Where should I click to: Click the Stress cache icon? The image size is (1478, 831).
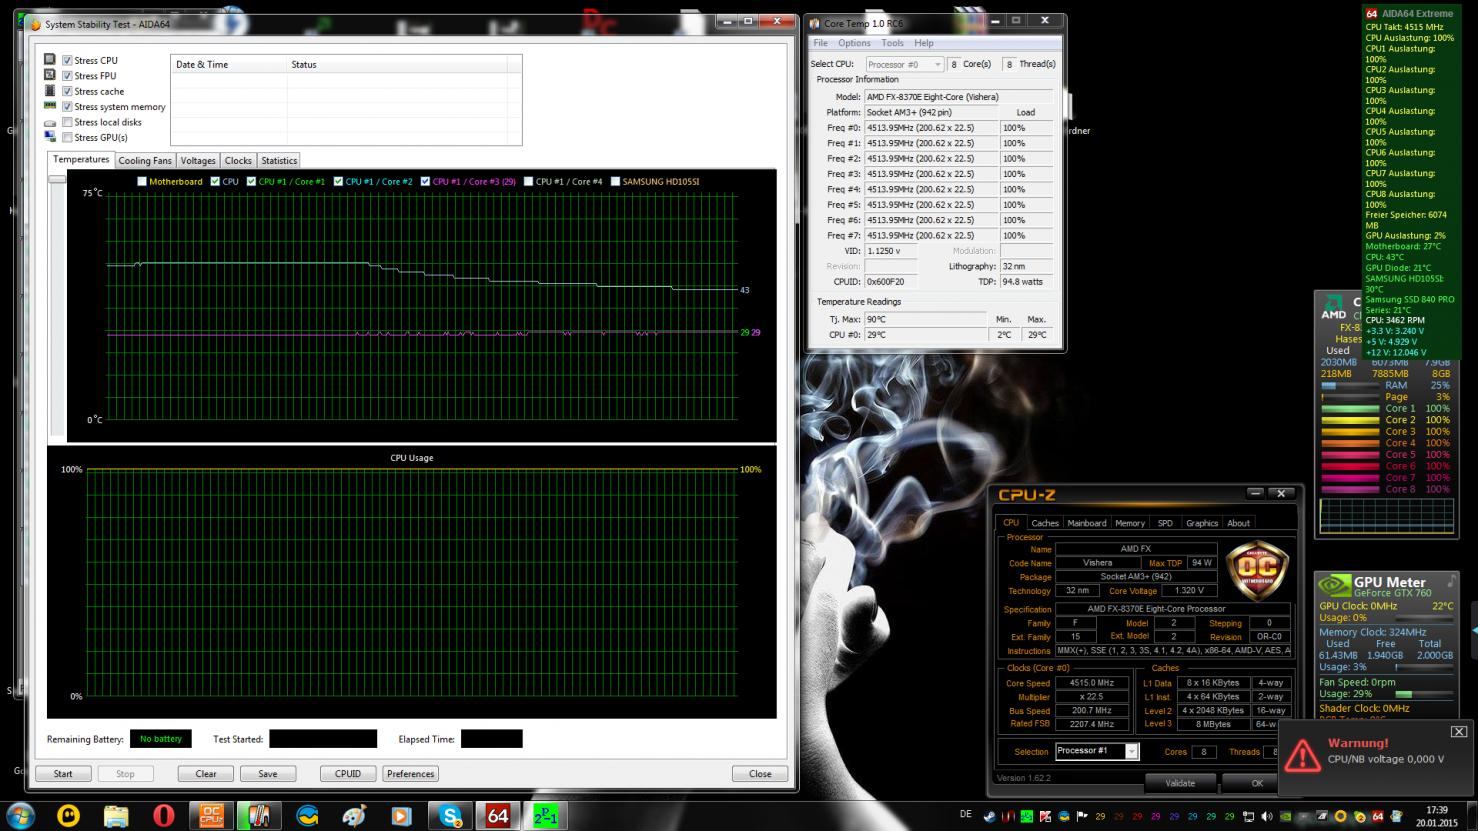coord(50,91)
